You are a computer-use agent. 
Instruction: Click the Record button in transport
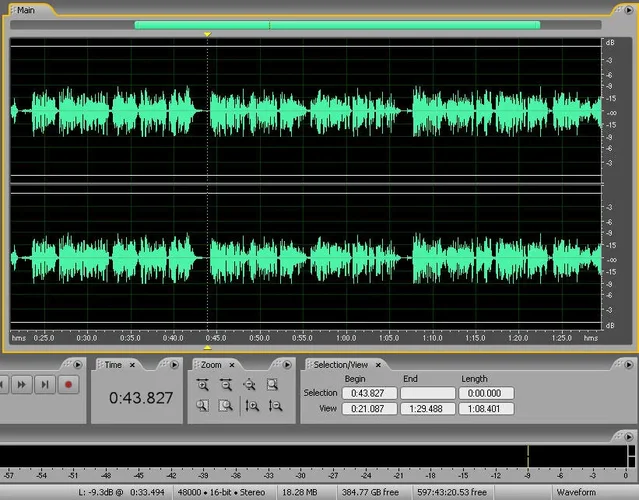coord(68,384)
